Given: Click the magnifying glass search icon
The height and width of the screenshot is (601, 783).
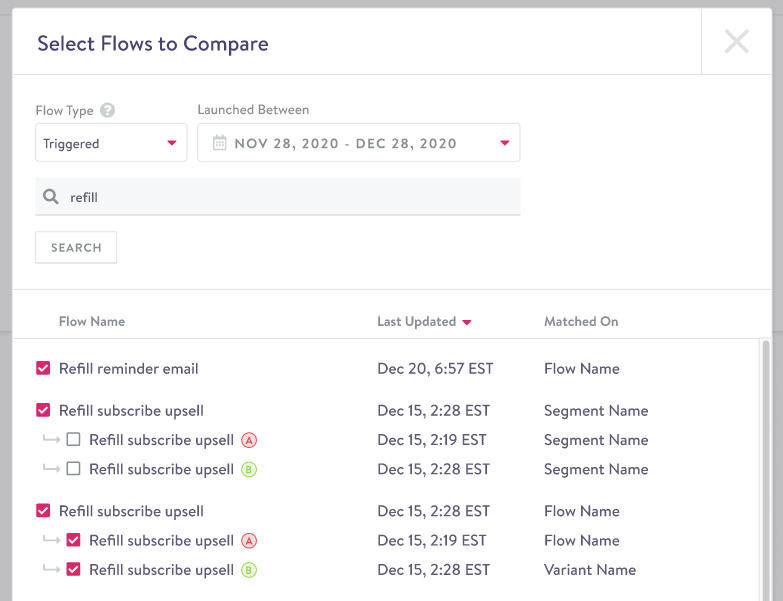Looking at the screenshot, I should pyautogui.click(x=51, y=197).
